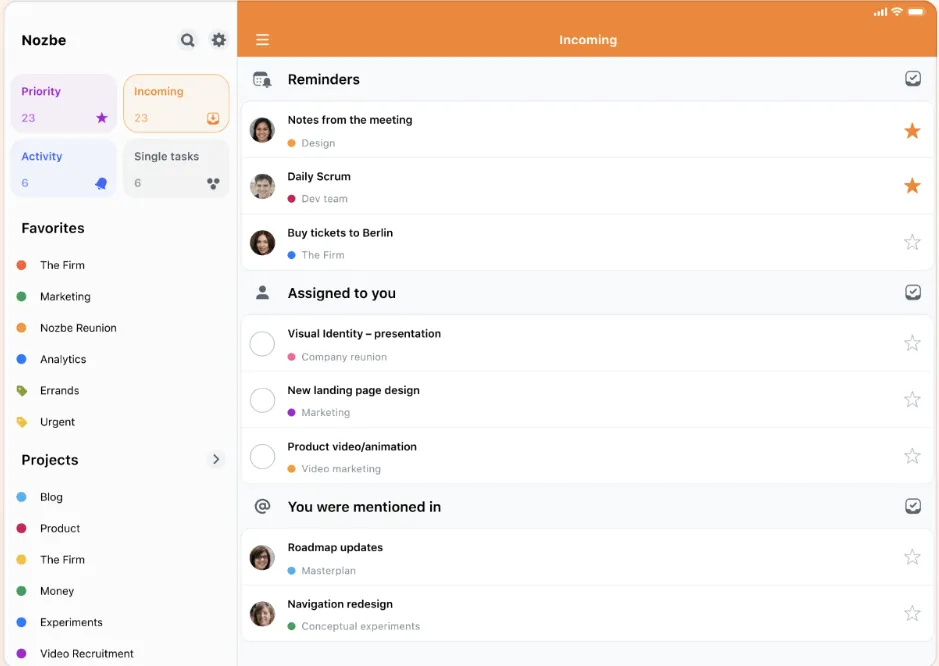Click the Wi-Fi status icon
The height and width of the screenshot is (666, 939).
pos(896,11)
